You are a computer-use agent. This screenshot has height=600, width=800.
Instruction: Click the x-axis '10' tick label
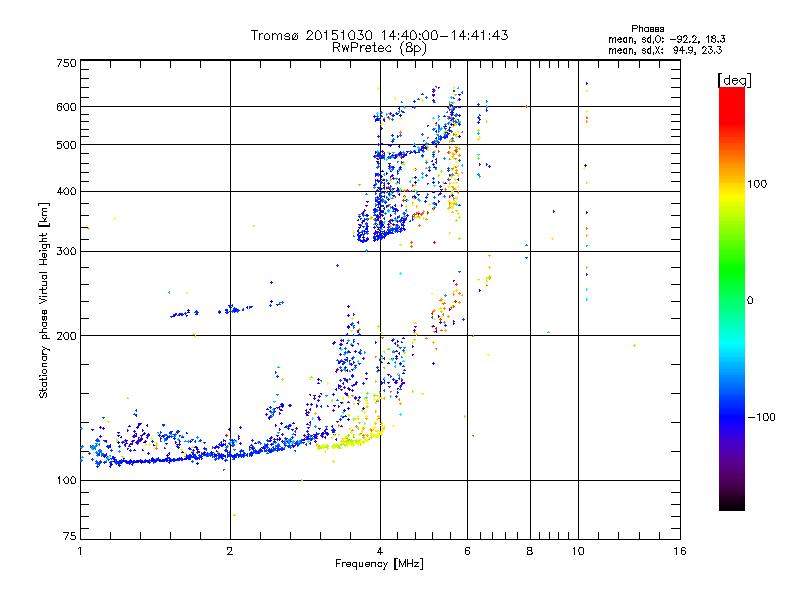coord(578,551)
